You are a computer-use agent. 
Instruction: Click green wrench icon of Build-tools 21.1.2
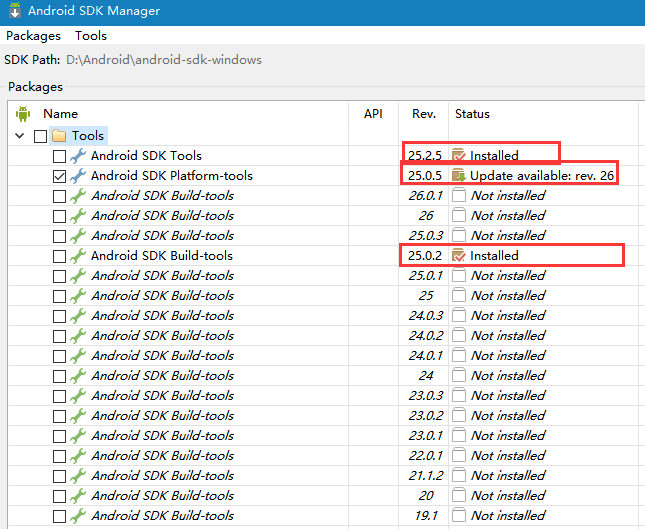[x=78, y=476]
